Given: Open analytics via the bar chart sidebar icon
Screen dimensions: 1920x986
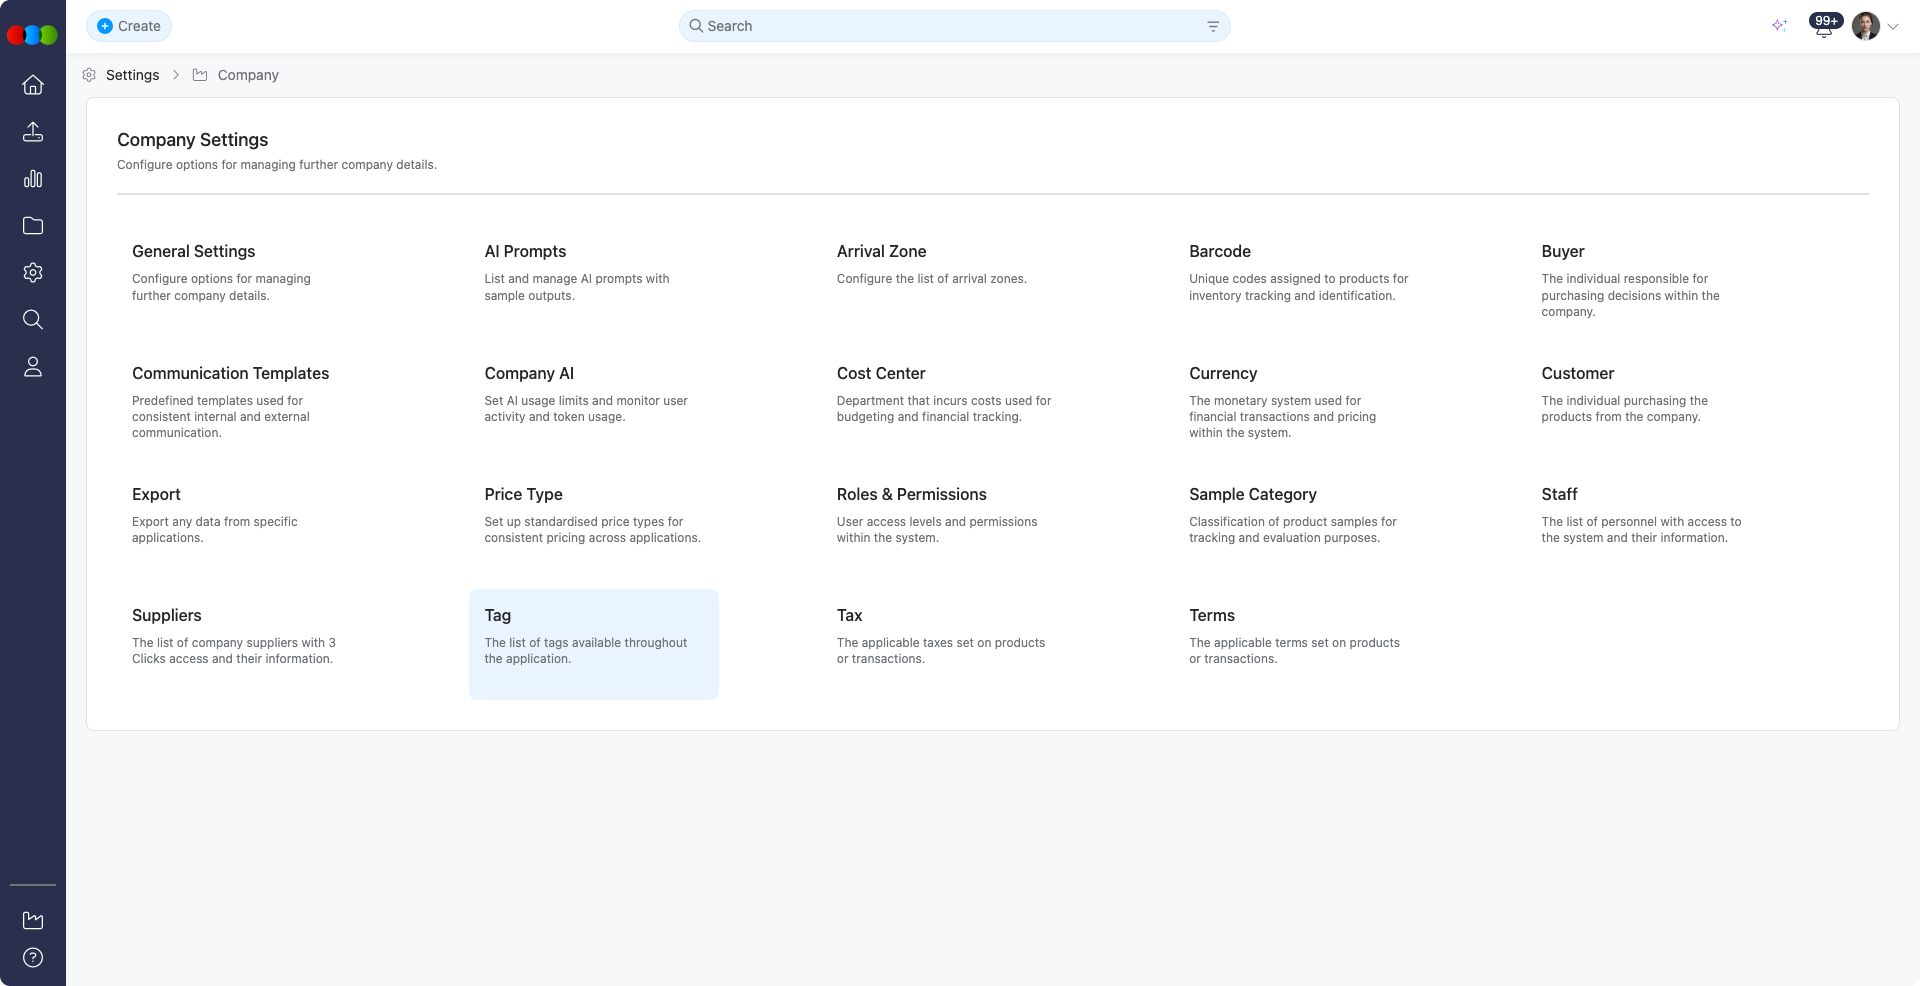Looking at the screenshot, I should pyautogui.click(x=33, y=178).
